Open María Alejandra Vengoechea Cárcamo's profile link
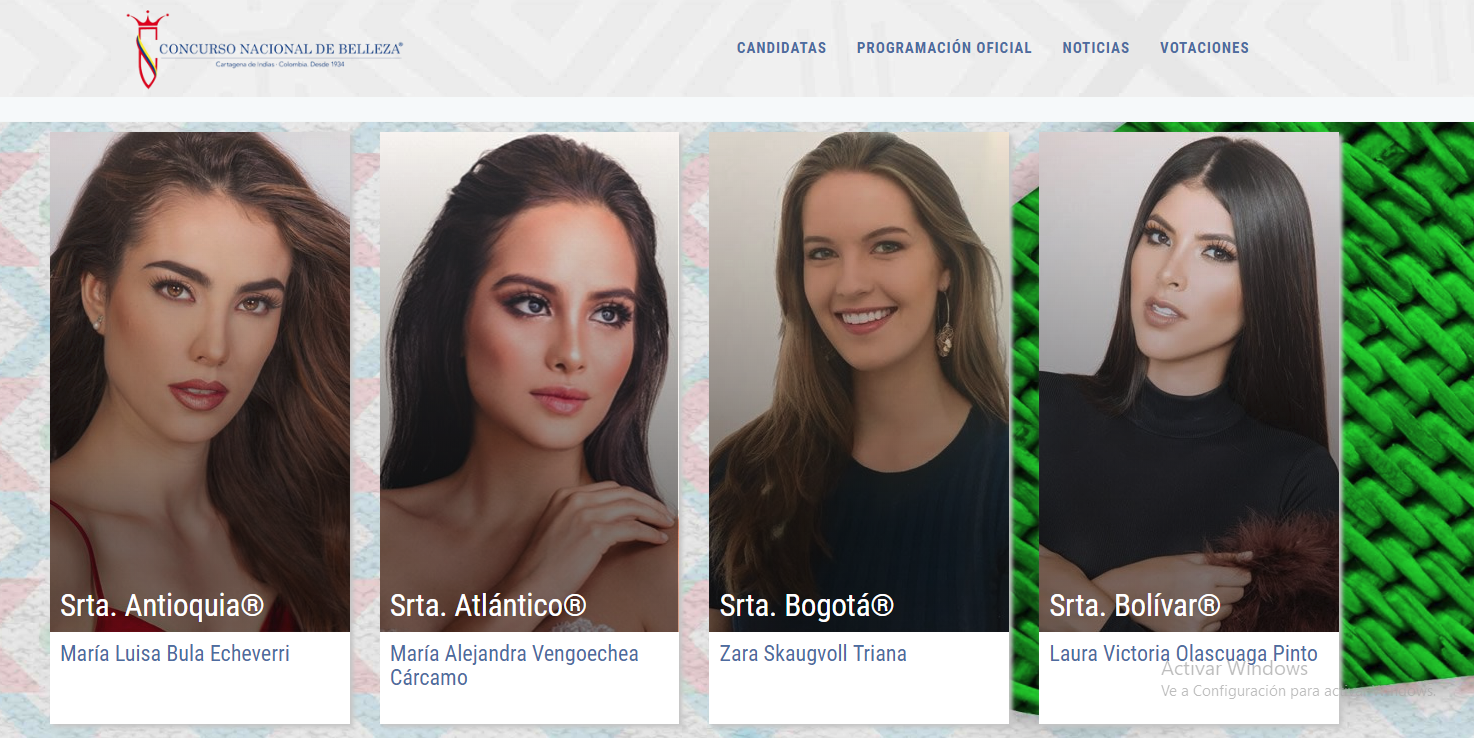 [x=514, y=666]
